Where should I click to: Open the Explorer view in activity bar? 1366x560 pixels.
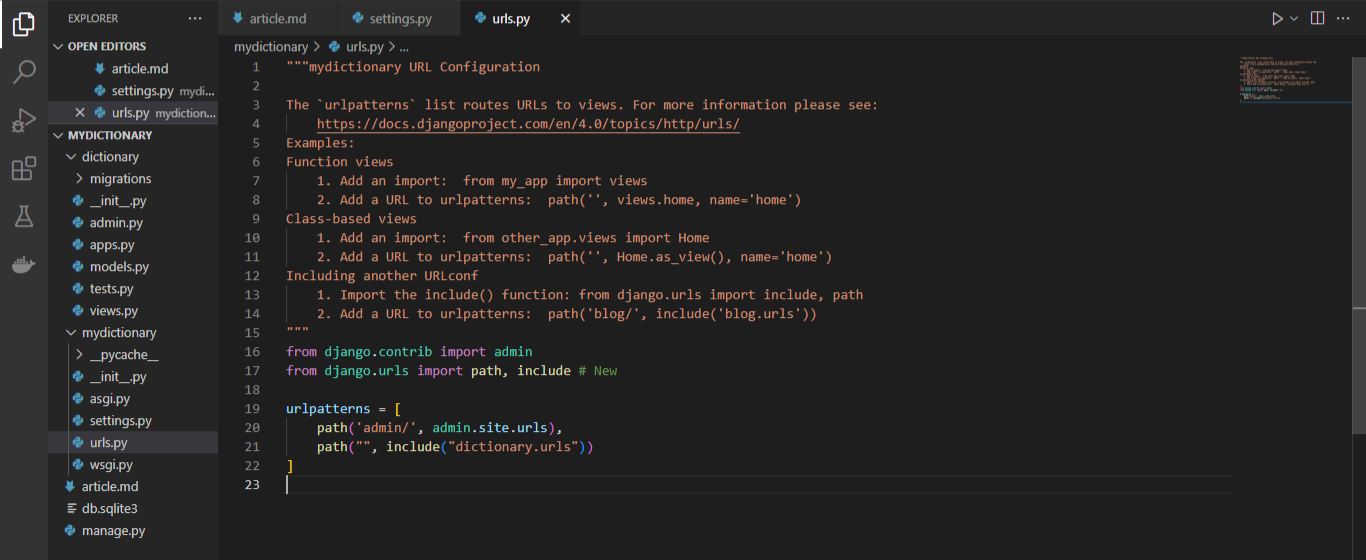pyautogui.click(x=24, y=24)
